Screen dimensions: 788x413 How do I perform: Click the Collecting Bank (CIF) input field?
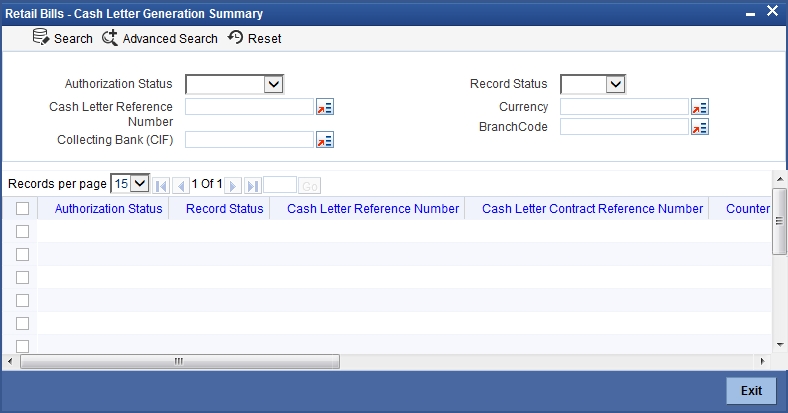250,140
